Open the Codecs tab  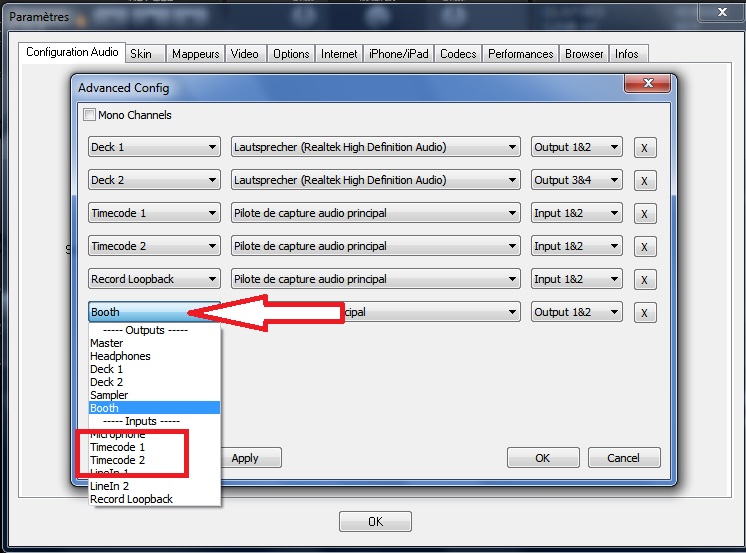(458, 54)
